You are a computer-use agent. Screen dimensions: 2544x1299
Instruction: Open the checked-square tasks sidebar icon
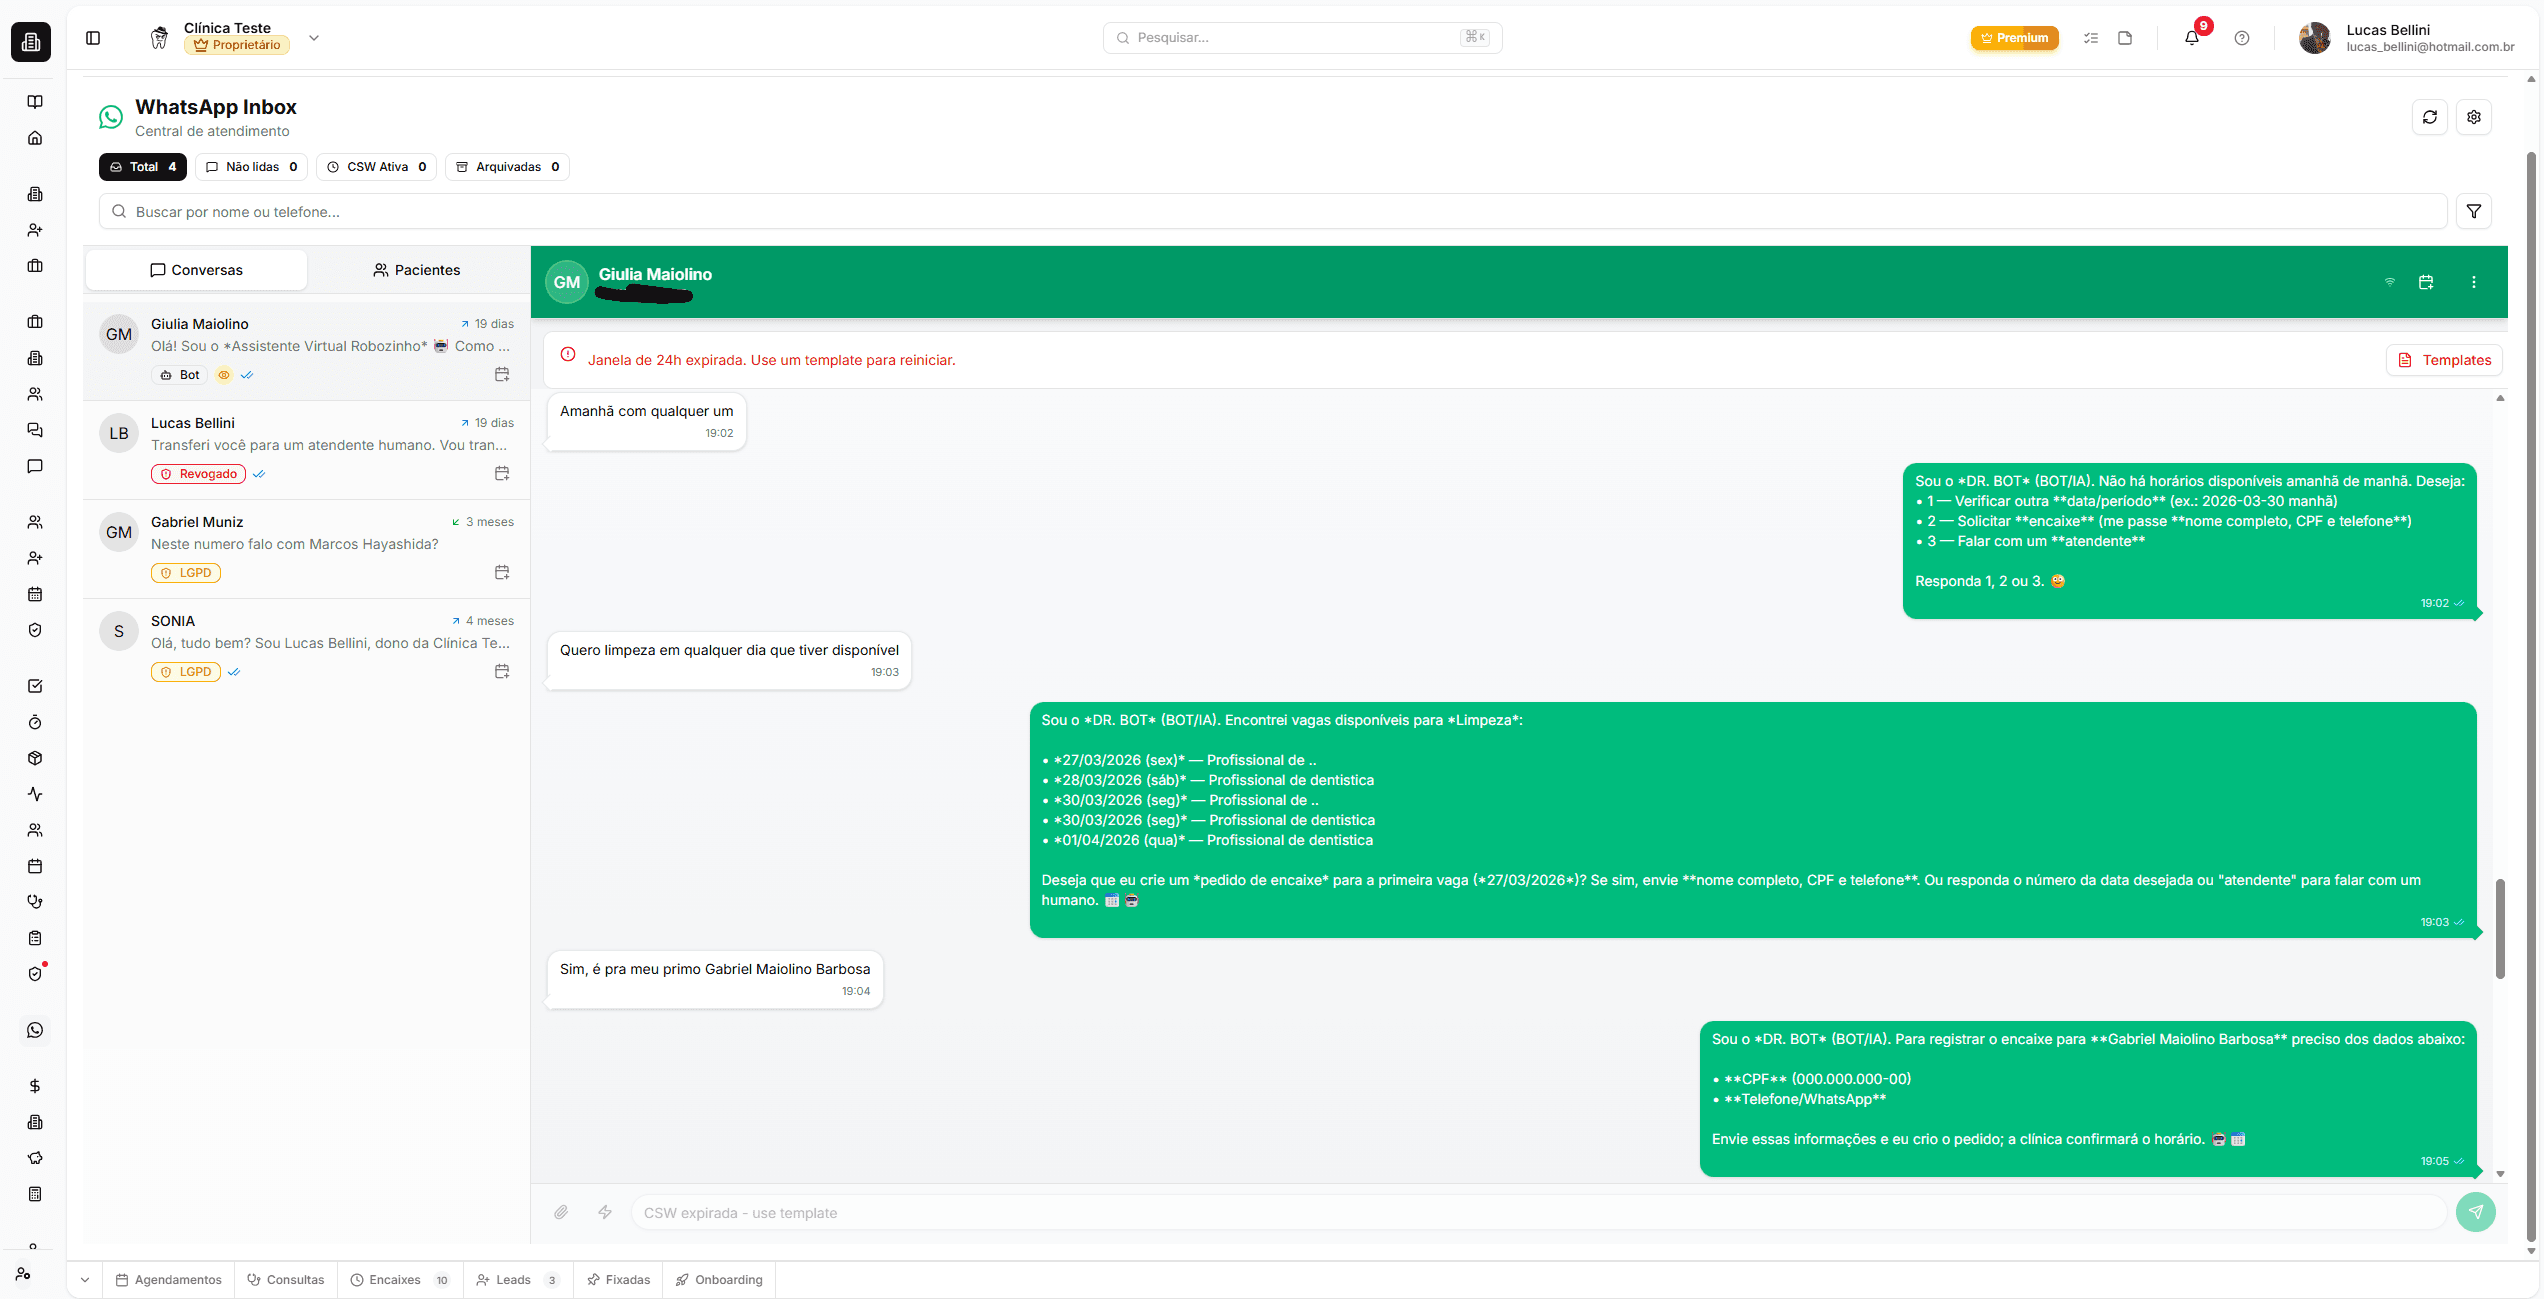tap(35, 686)
